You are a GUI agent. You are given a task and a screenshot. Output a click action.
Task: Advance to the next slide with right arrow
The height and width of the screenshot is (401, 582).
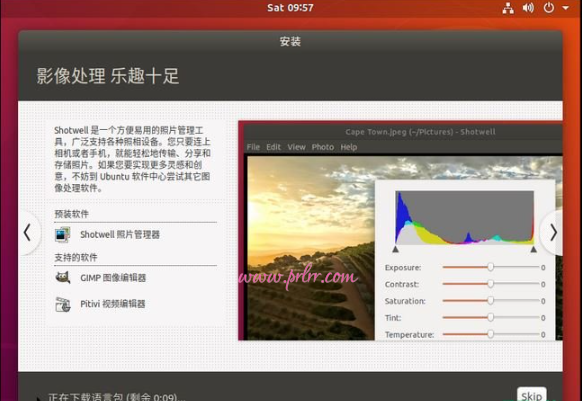(553, 233)
